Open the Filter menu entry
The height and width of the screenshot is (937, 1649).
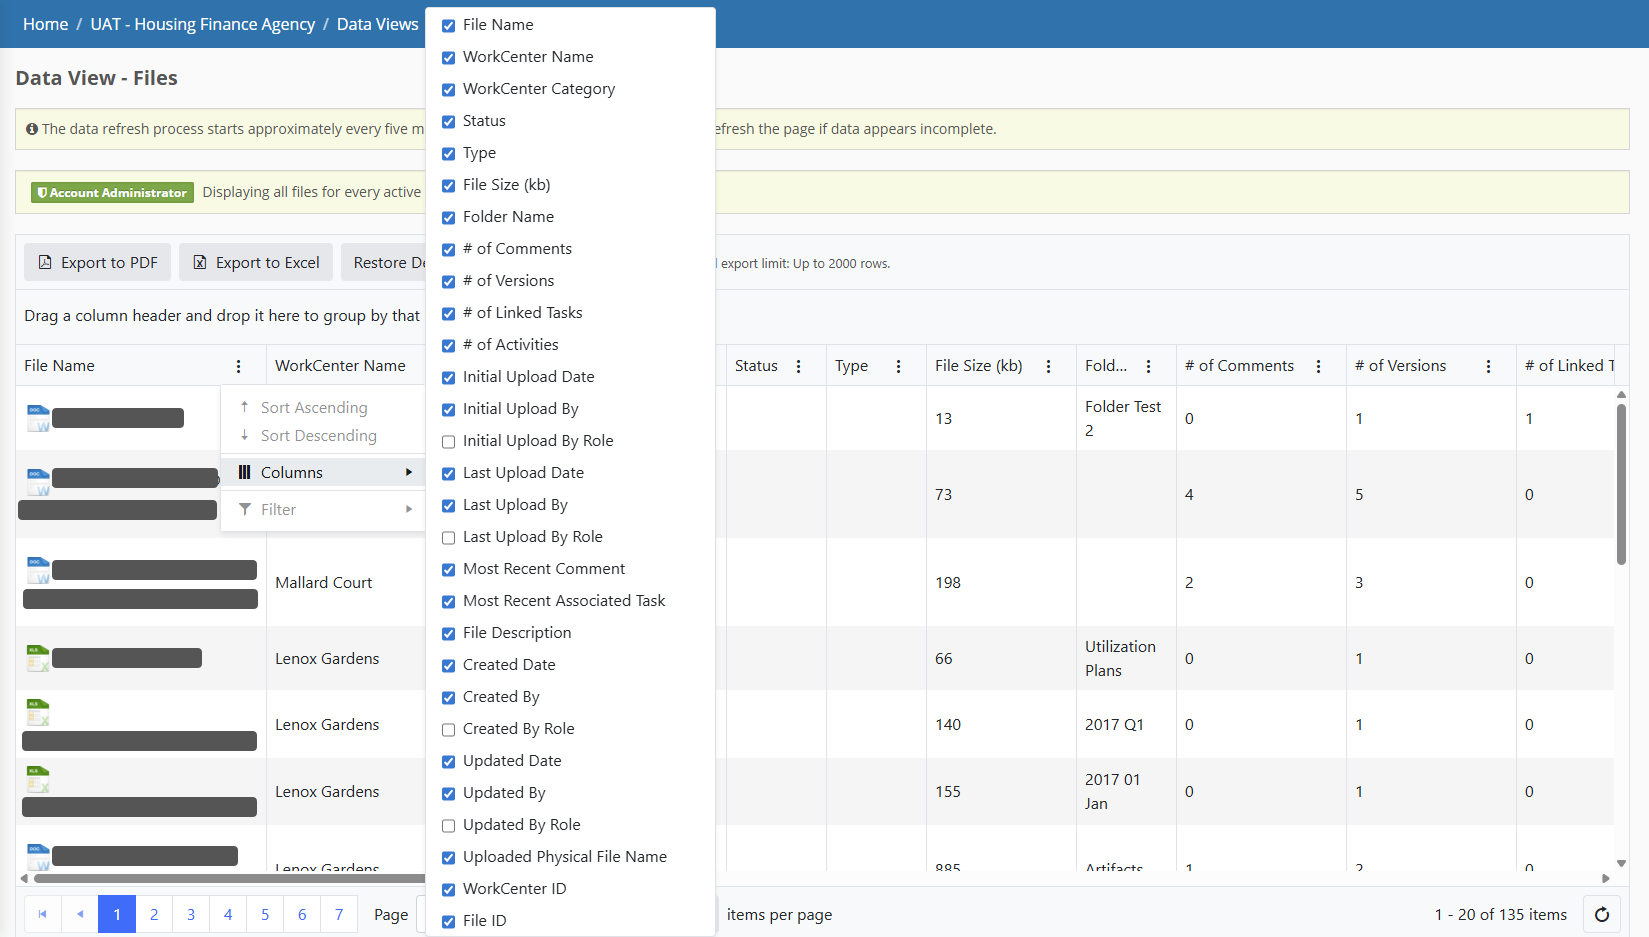click(x=323, y=509)
